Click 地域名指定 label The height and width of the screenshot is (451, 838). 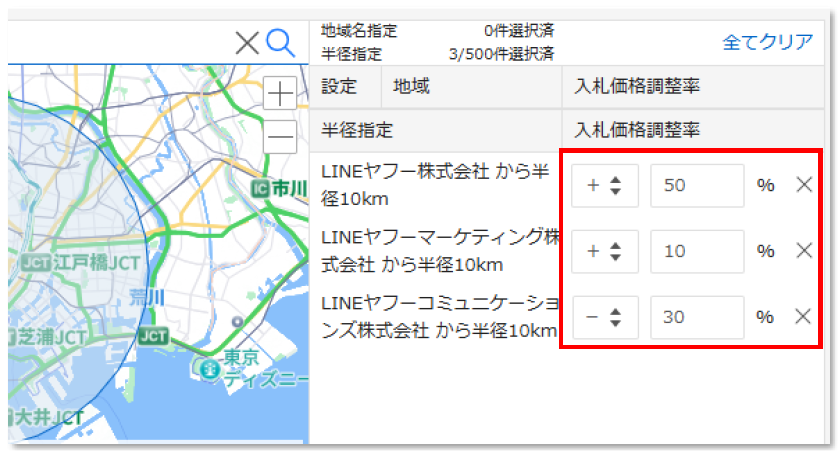coord(359,31)
